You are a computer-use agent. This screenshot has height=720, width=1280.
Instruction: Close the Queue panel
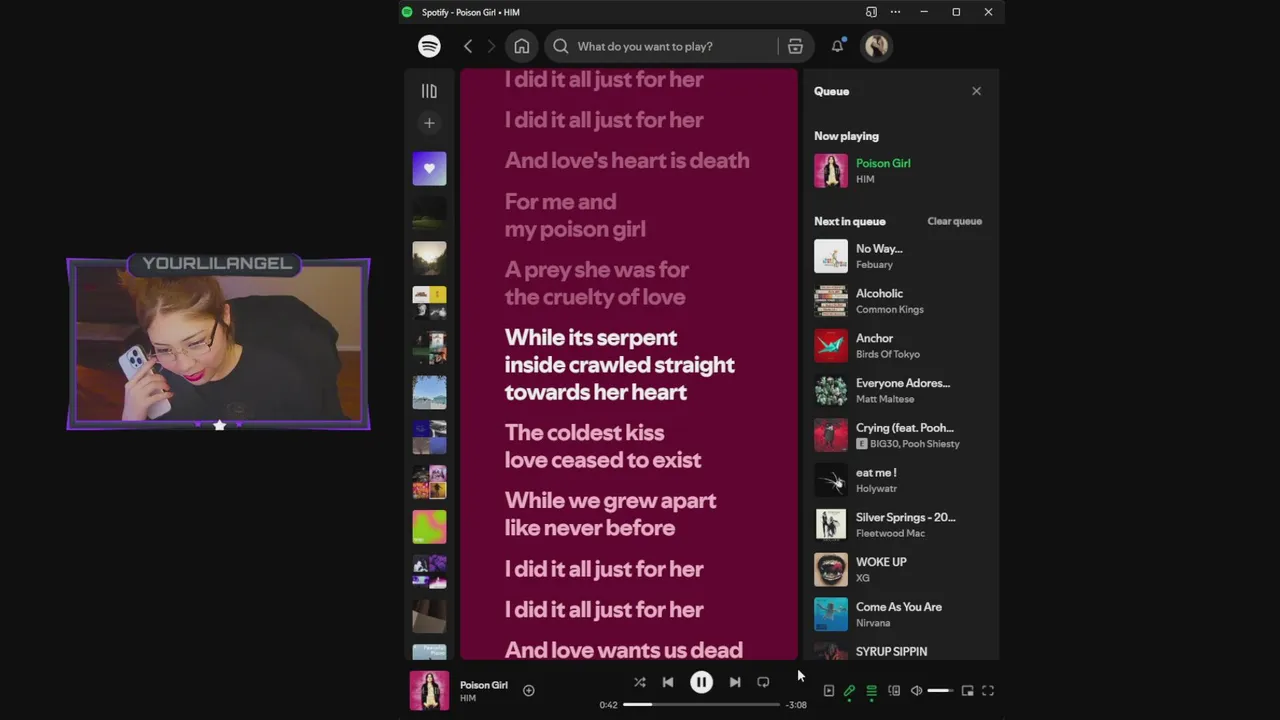tap(977, 91)
